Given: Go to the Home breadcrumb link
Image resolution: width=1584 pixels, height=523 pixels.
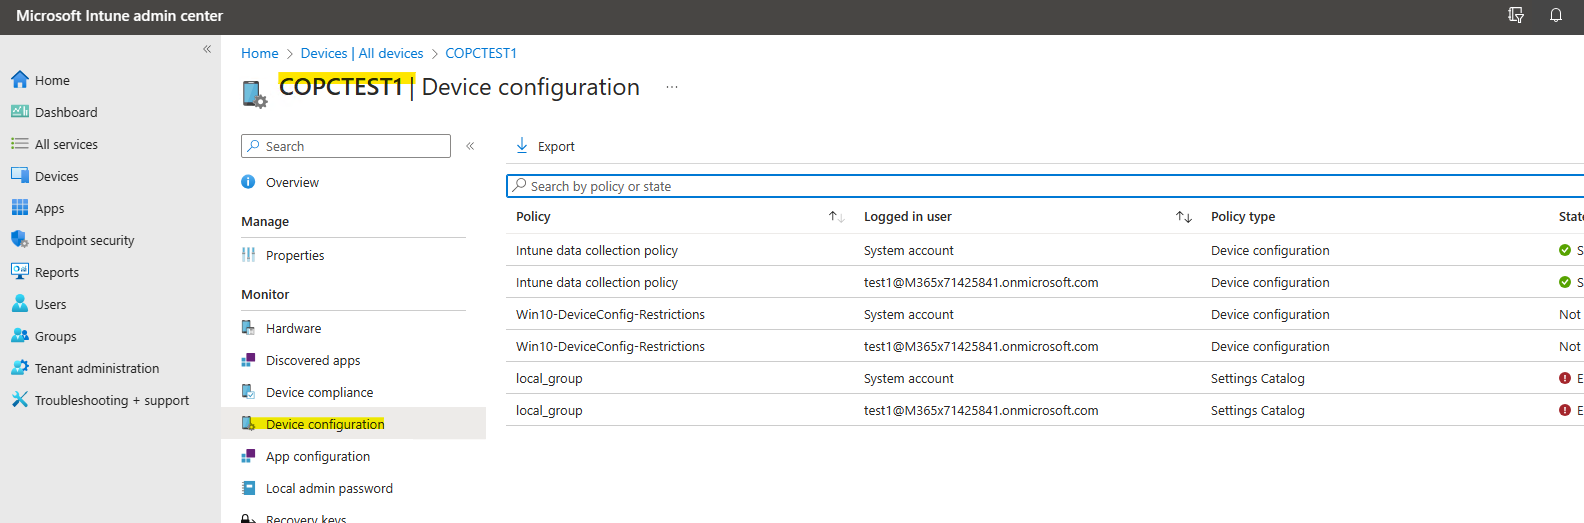Looking at the screenshot, I should point(260,53).
